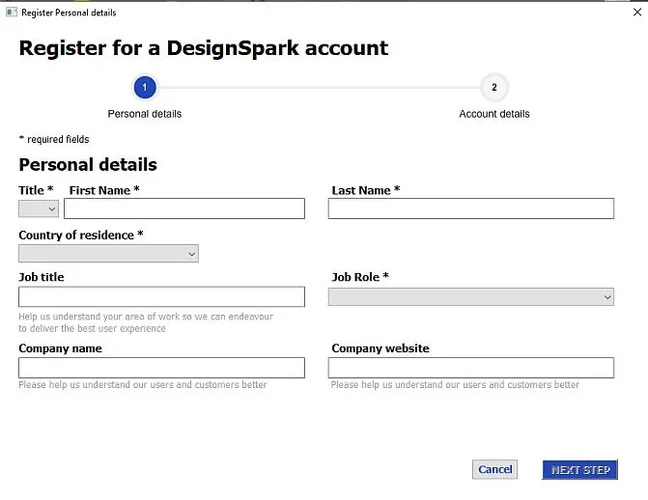The height and width of the screenshot is (500, 648).
Task: Close the Register Personal details window
Action: [637, 13]
